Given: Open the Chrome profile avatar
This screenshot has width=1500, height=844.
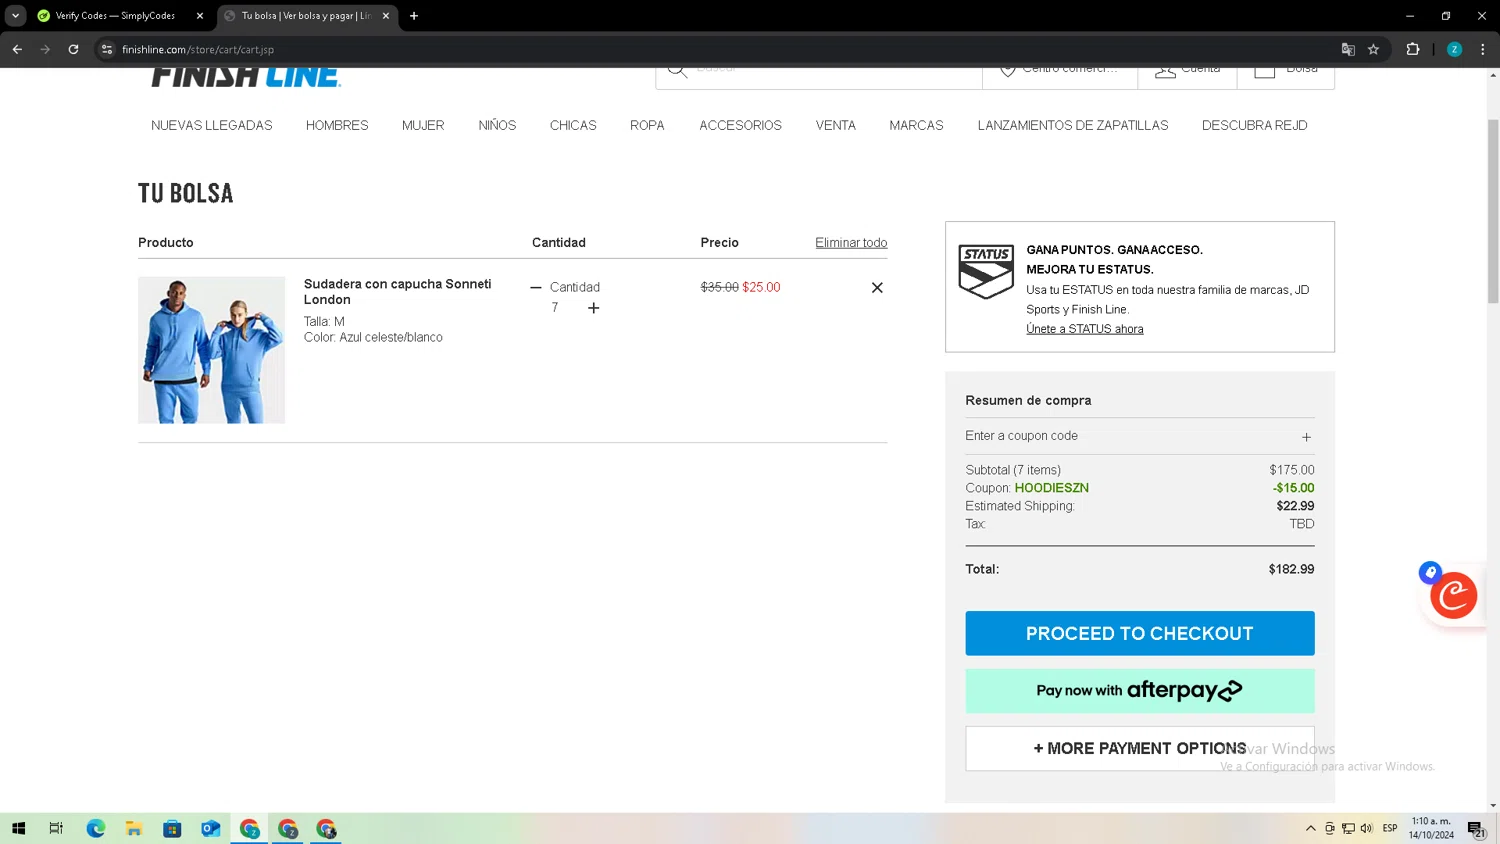Looking at the screenshot, I should tap(1454, 49).
